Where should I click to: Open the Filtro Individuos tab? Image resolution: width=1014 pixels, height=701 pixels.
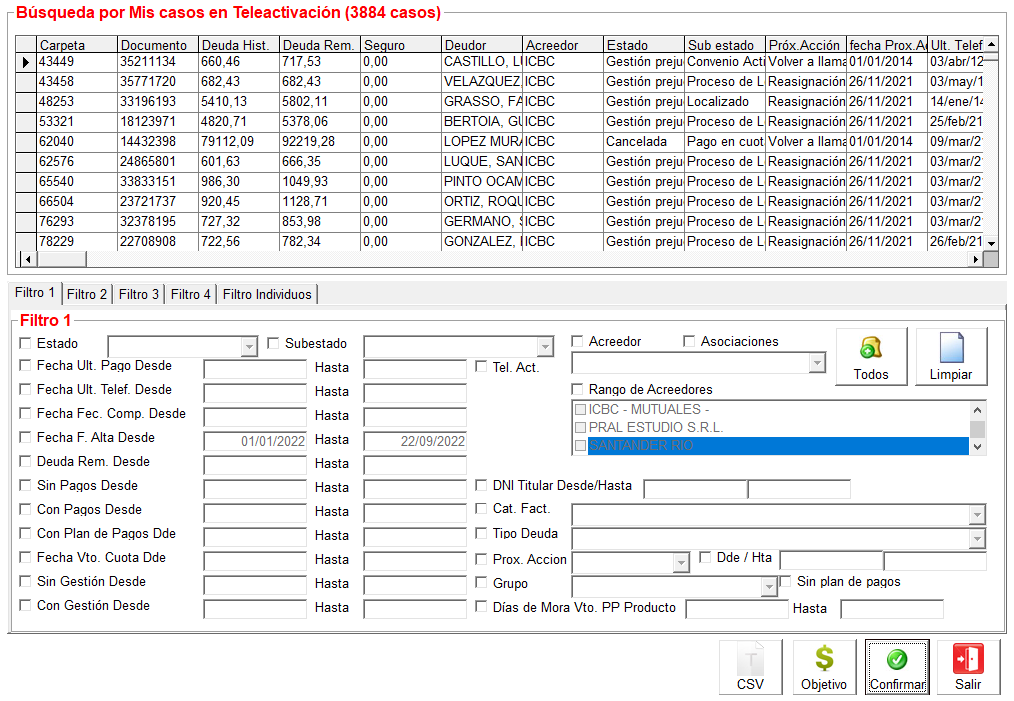pos(267,294)
